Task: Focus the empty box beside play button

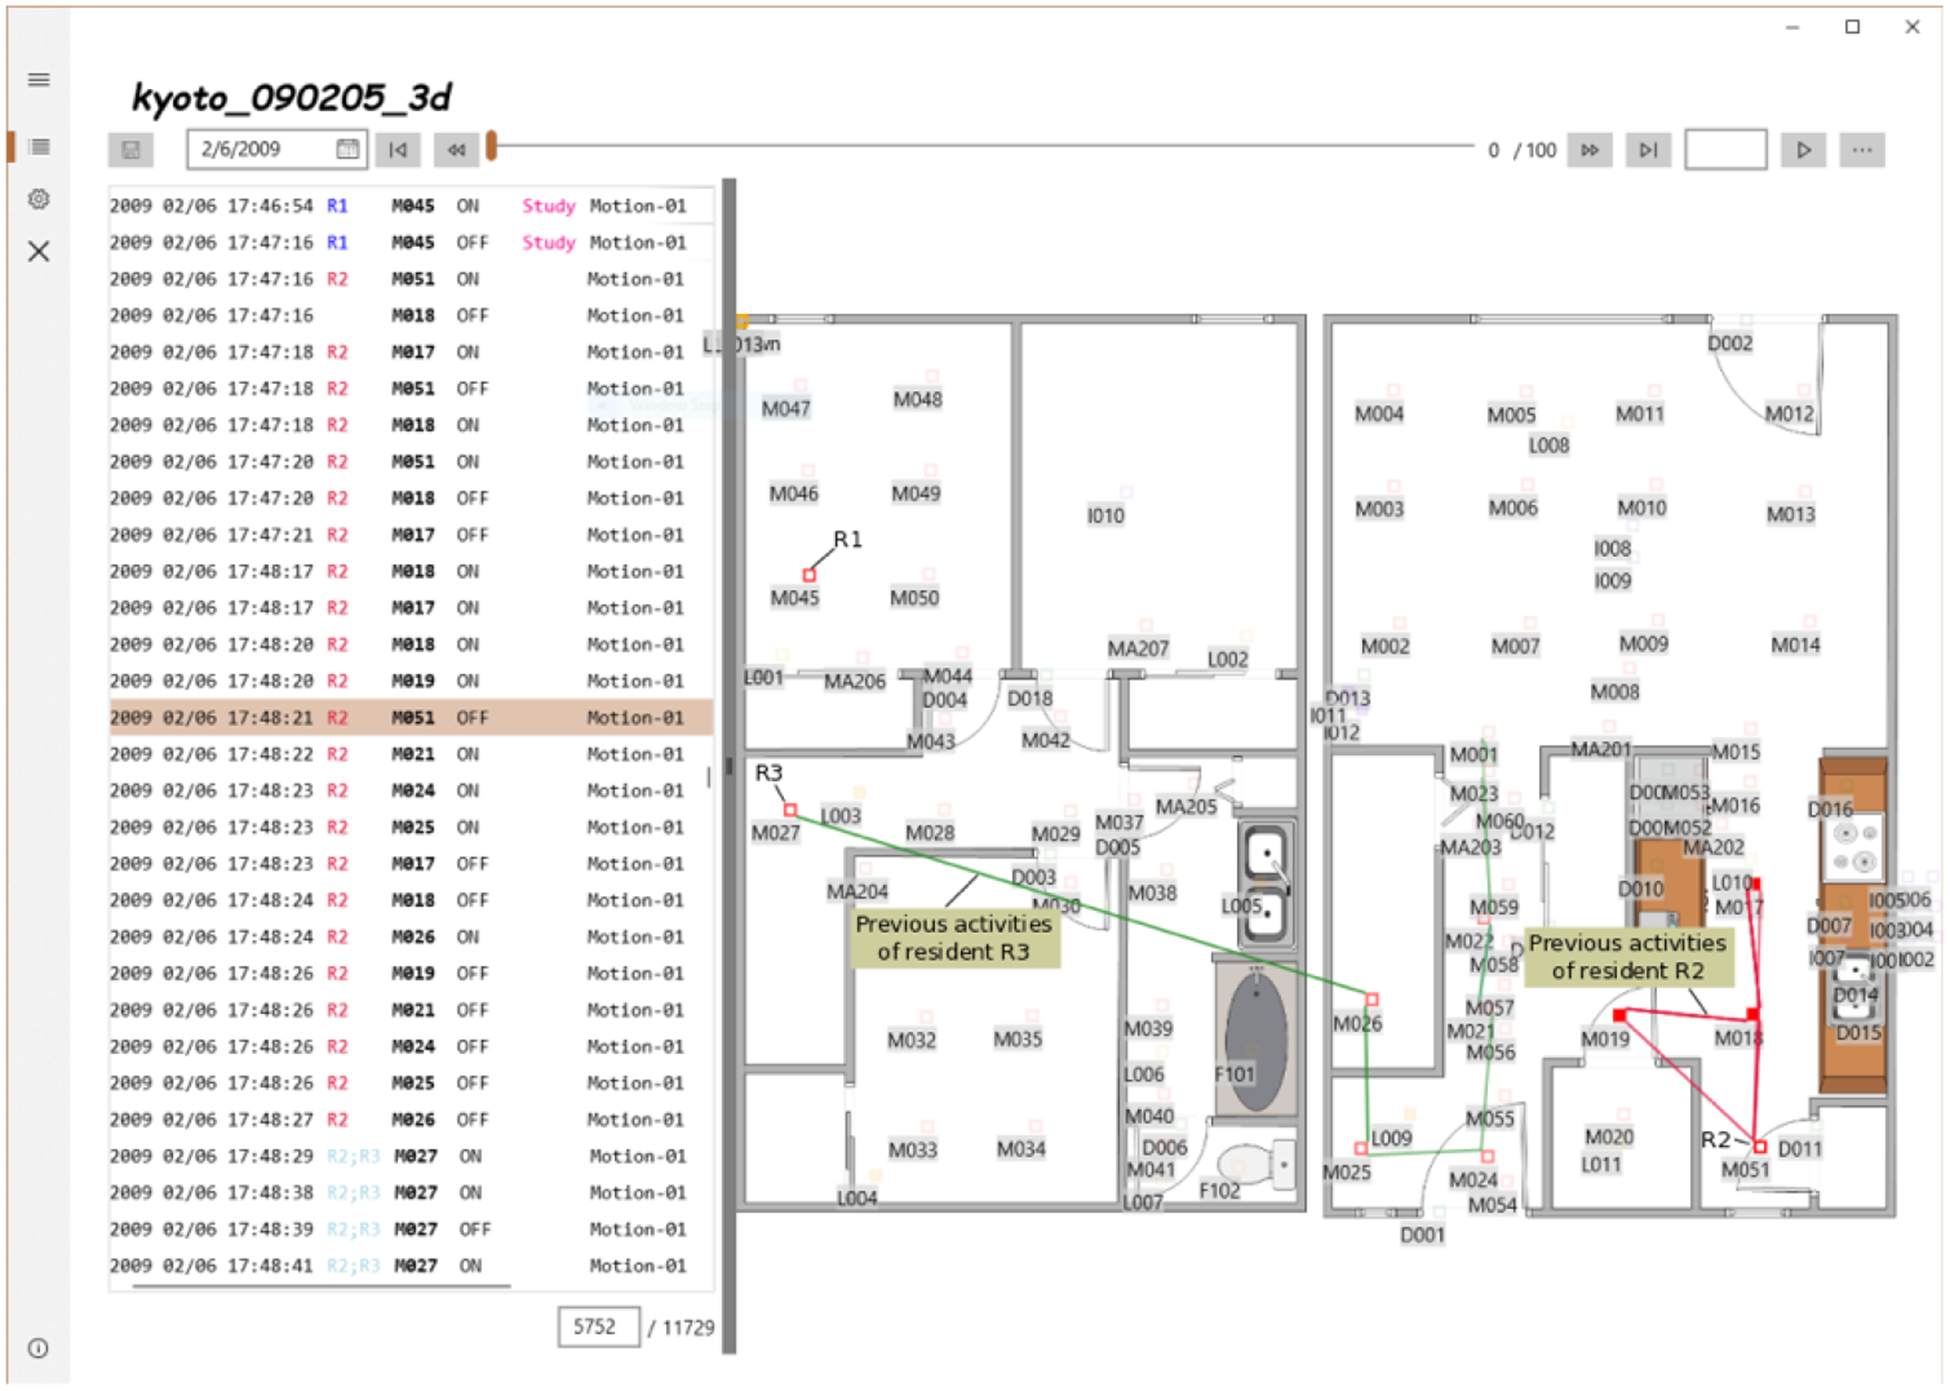Action: (x=1726, y=149)
